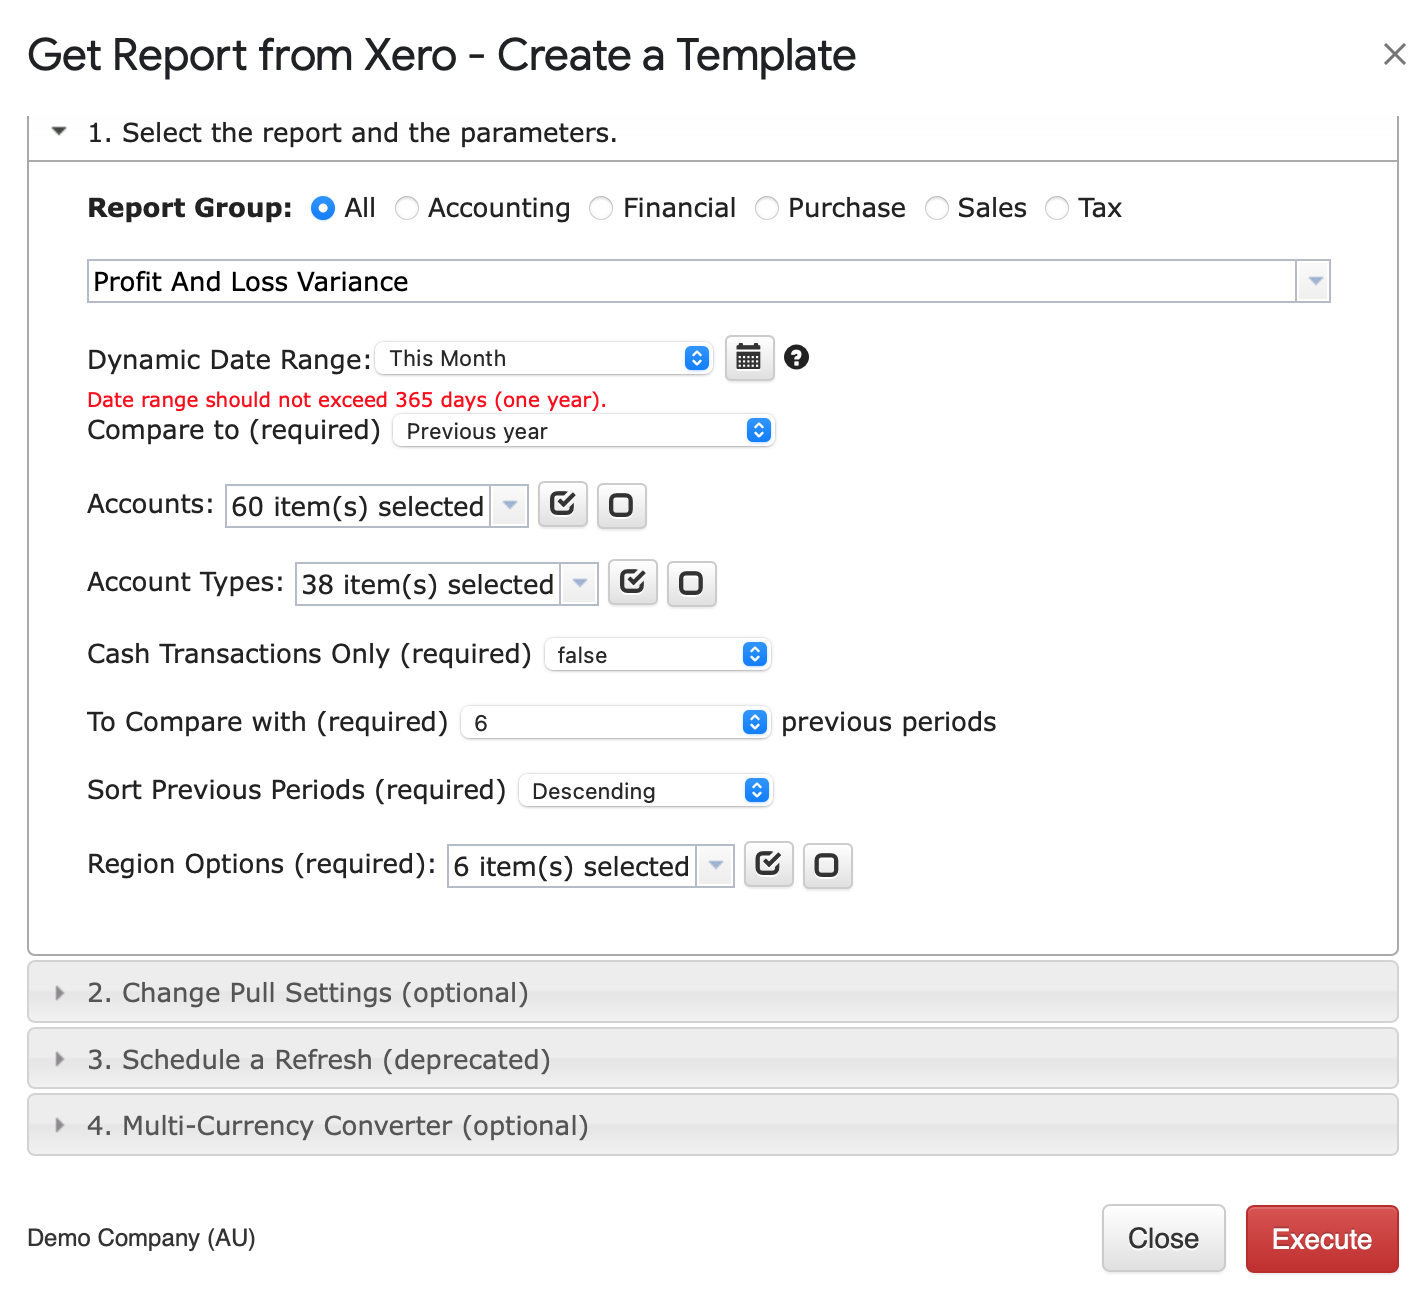
Task: Select the Accounting report group radio
Action: [406, 208]
